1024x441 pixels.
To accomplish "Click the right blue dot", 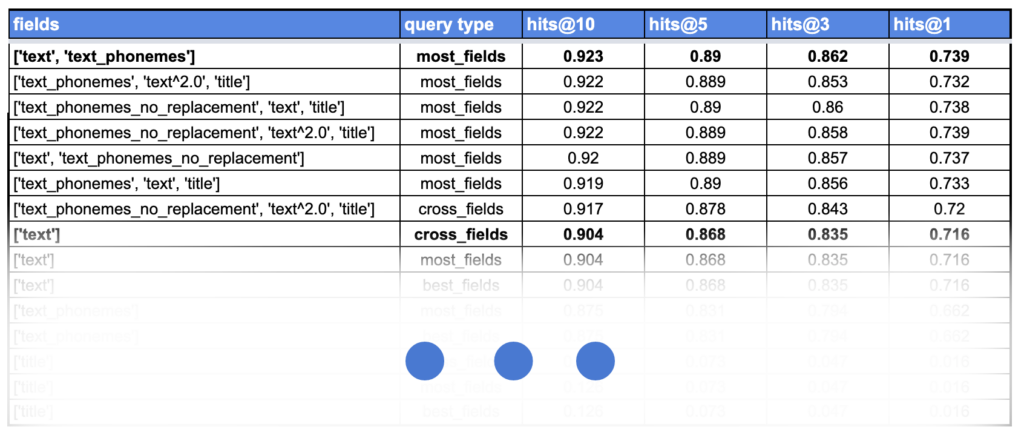I will [595, 360].
